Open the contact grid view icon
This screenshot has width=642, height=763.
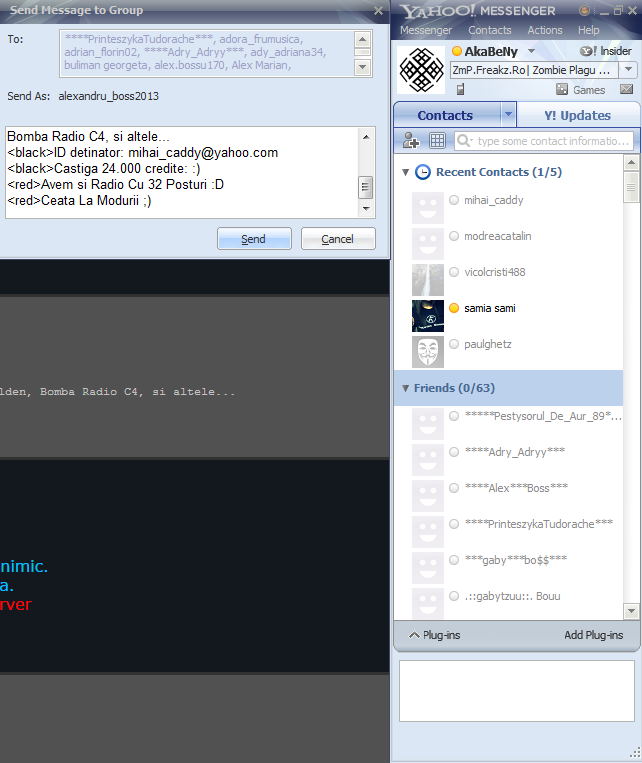point(437,141)
